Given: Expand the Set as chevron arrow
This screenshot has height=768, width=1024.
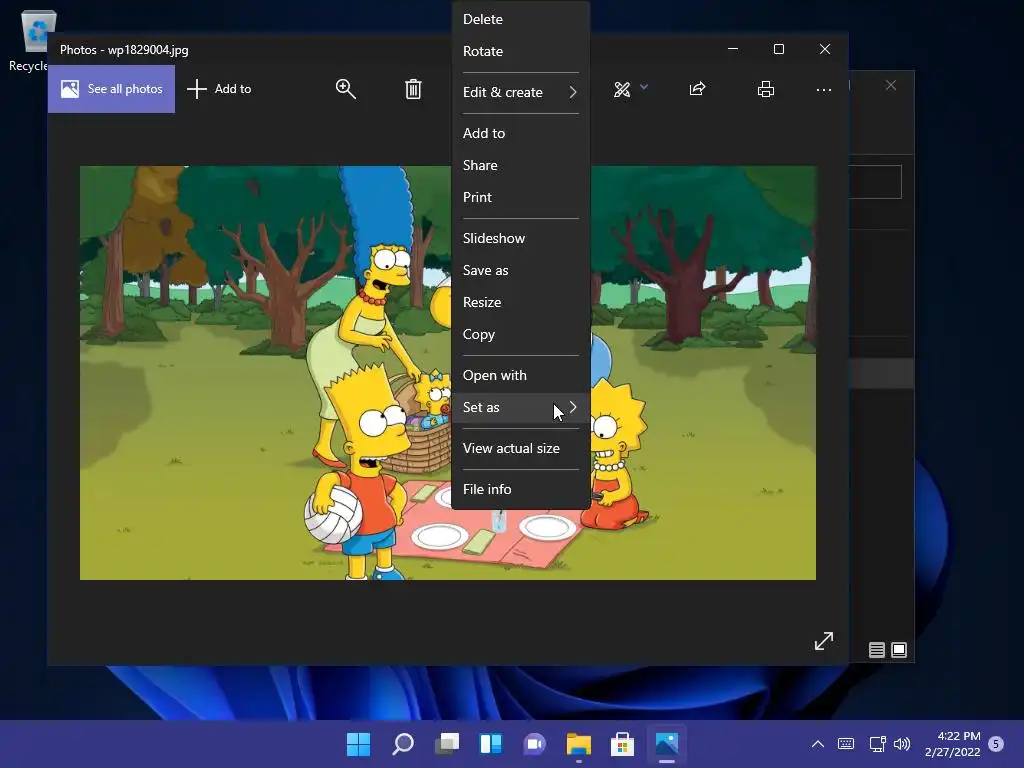Looking at the screenshot, I should click(x=573, y=407).
